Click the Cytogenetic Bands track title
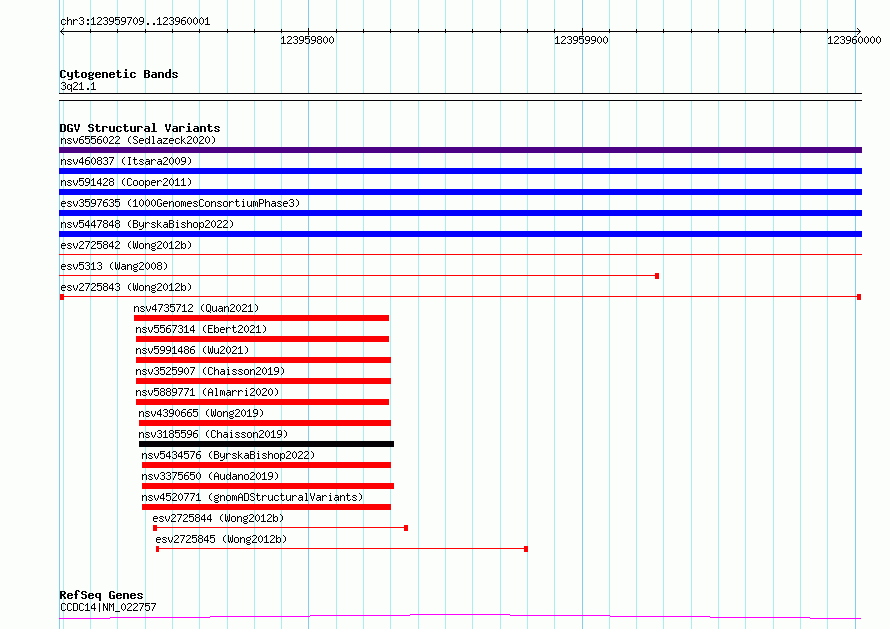Screen dimensions: 890x629 pos(119,74)
